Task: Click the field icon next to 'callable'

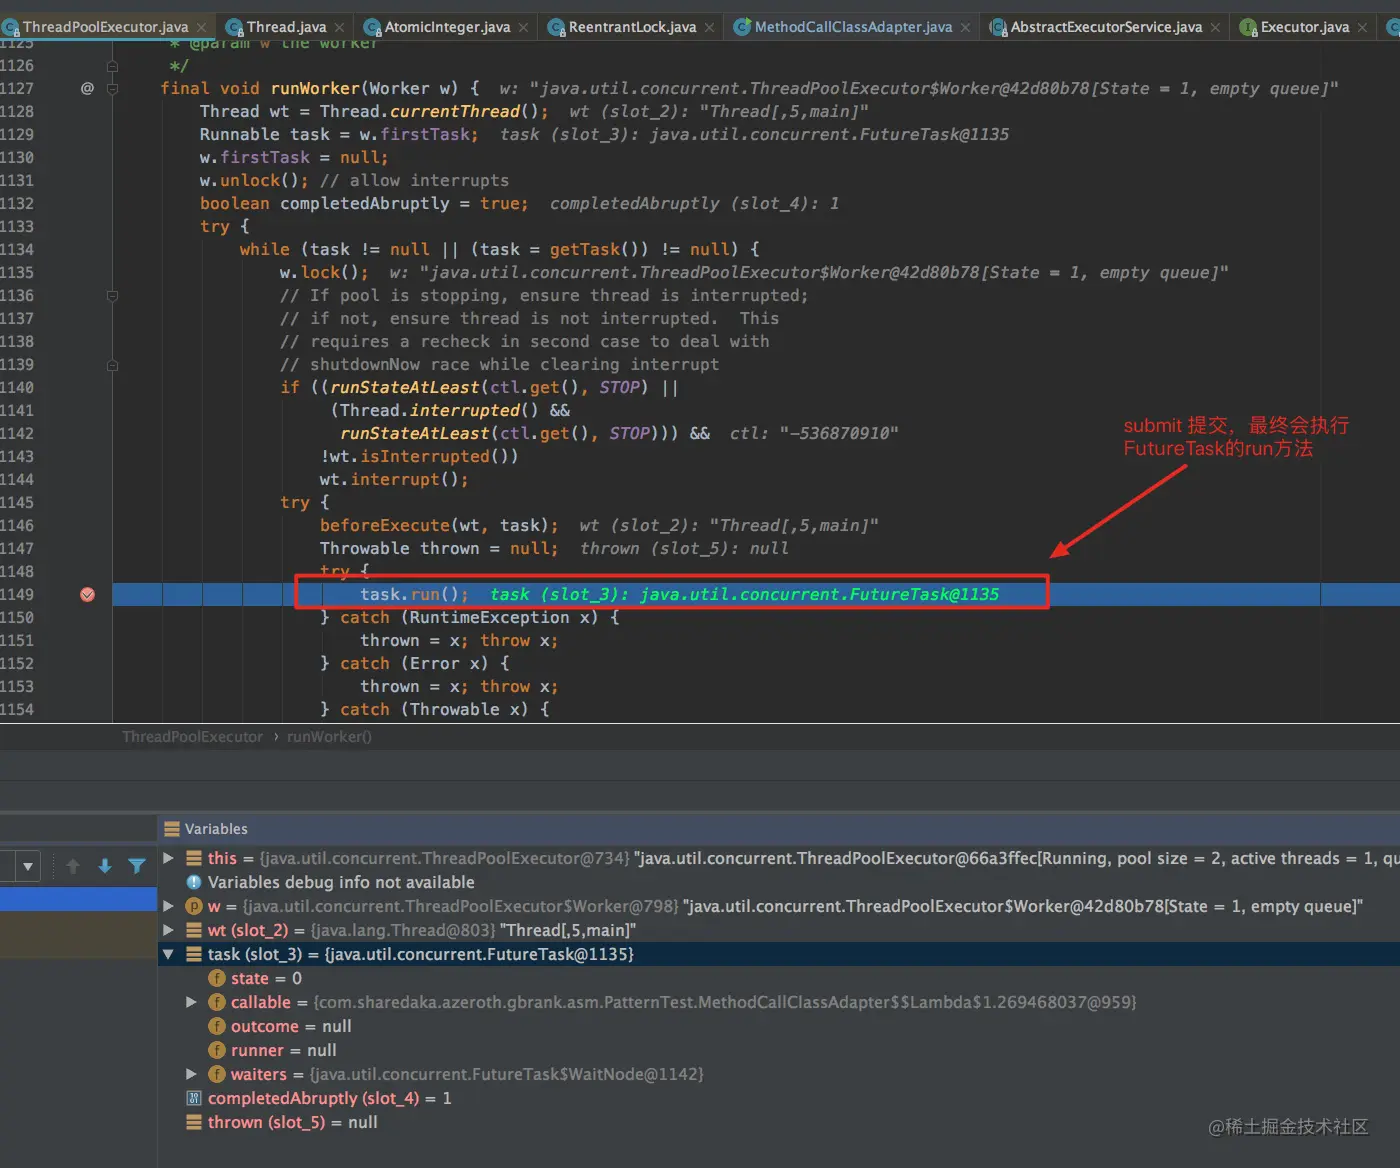Action: coord(217,1002)
